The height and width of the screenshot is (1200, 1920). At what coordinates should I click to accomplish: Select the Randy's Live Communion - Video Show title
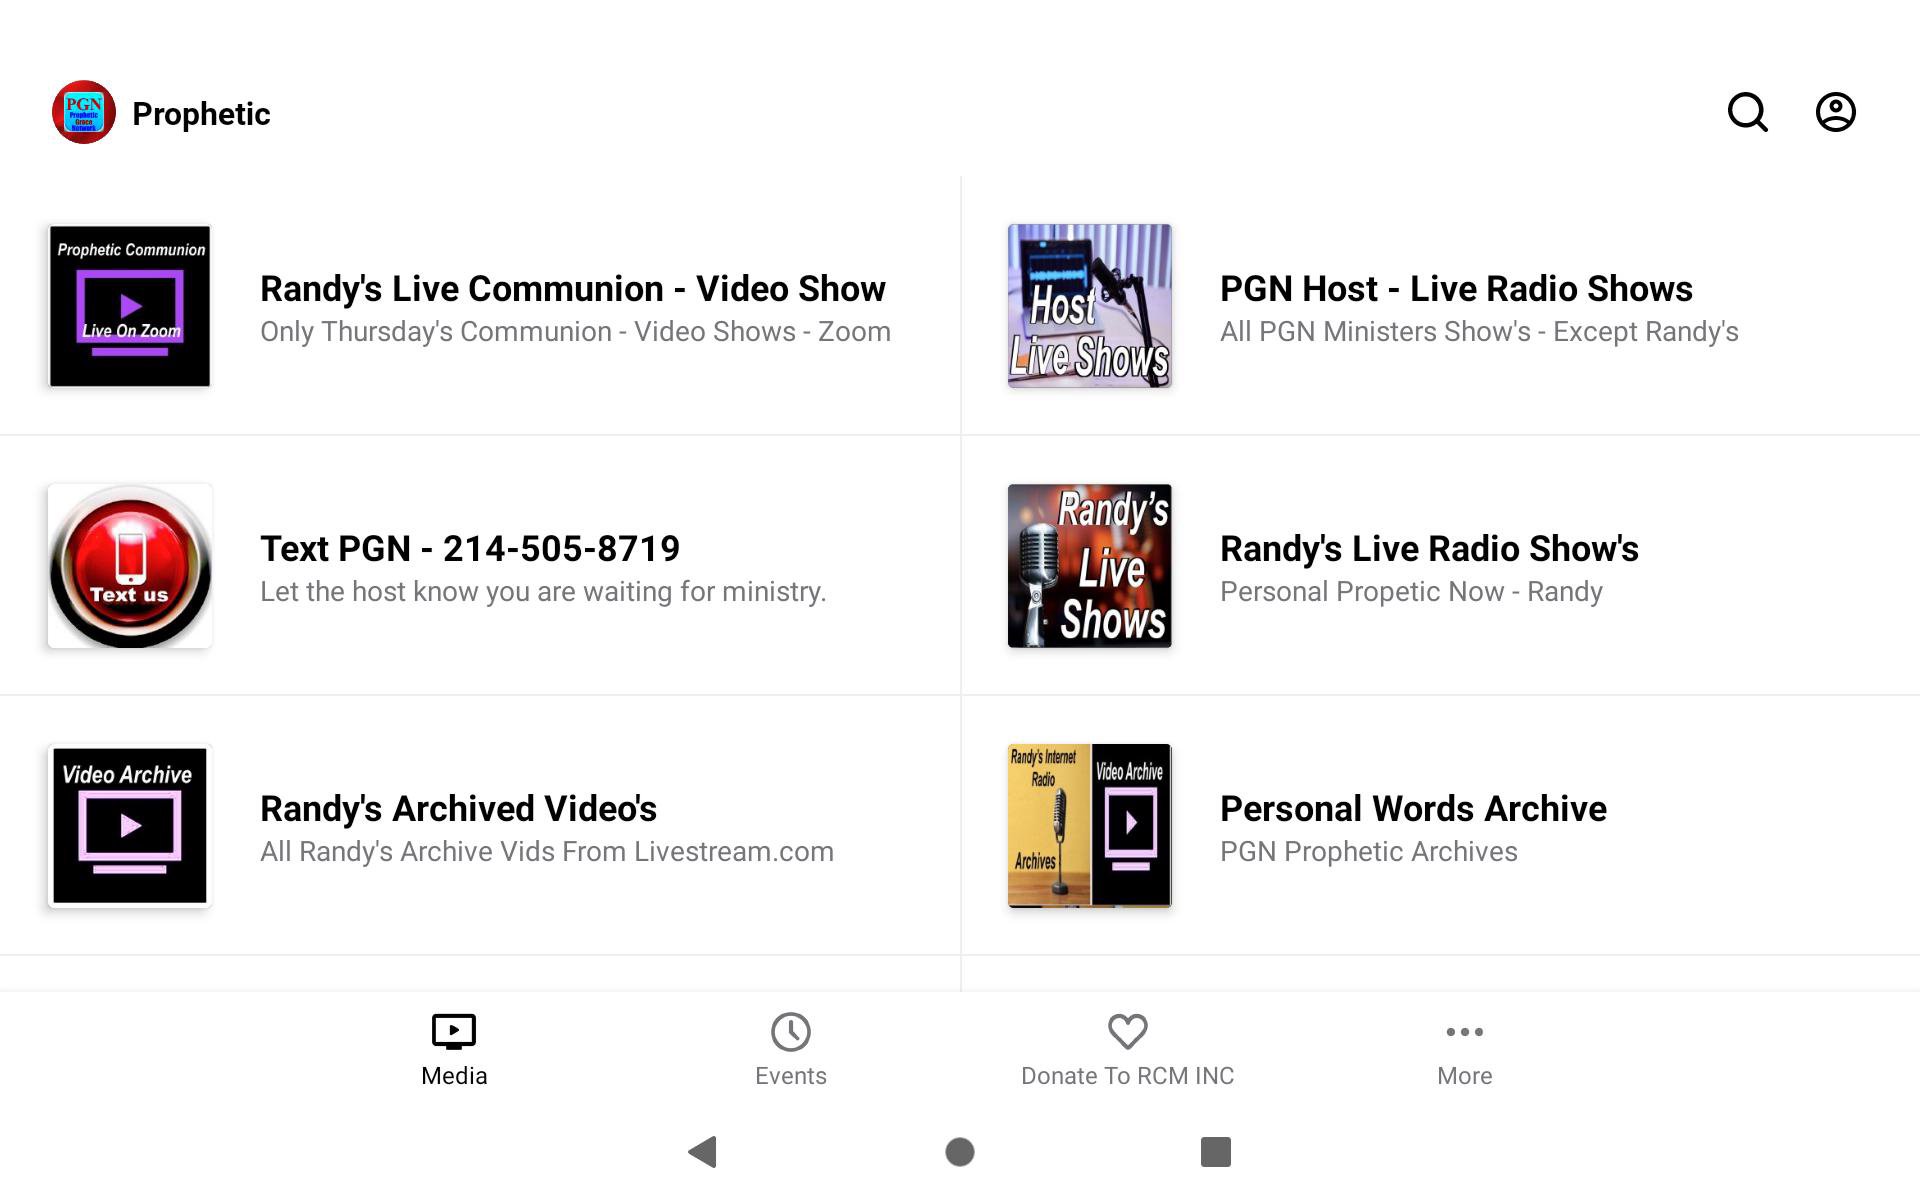click(x=572, y=288)
